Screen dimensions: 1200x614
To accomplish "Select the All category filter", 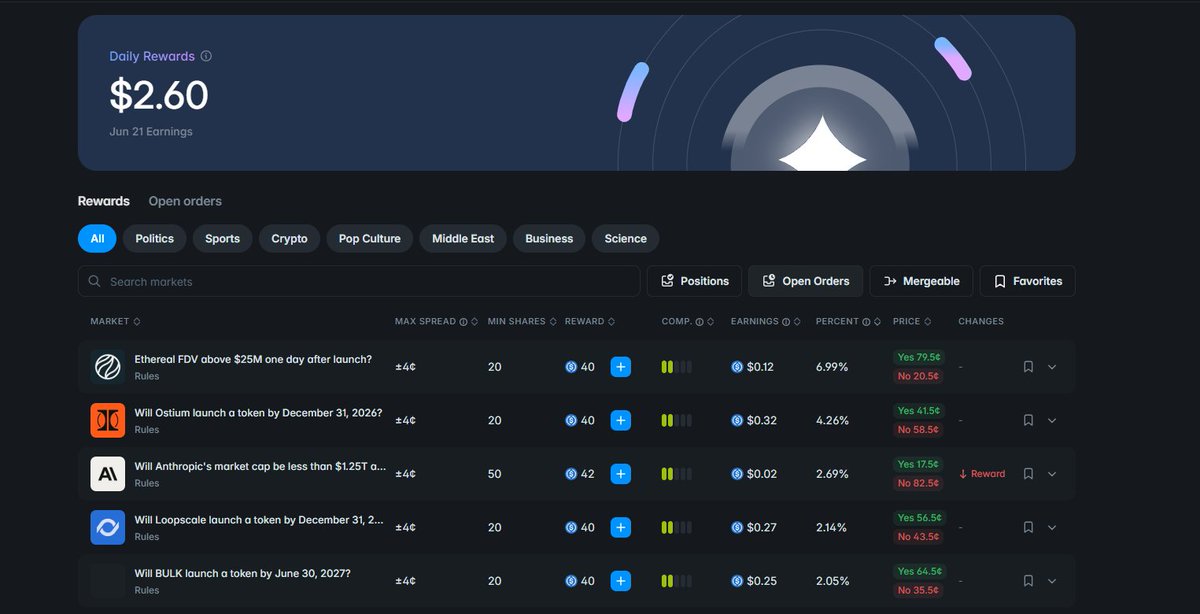I will click(x=97, y=239).
